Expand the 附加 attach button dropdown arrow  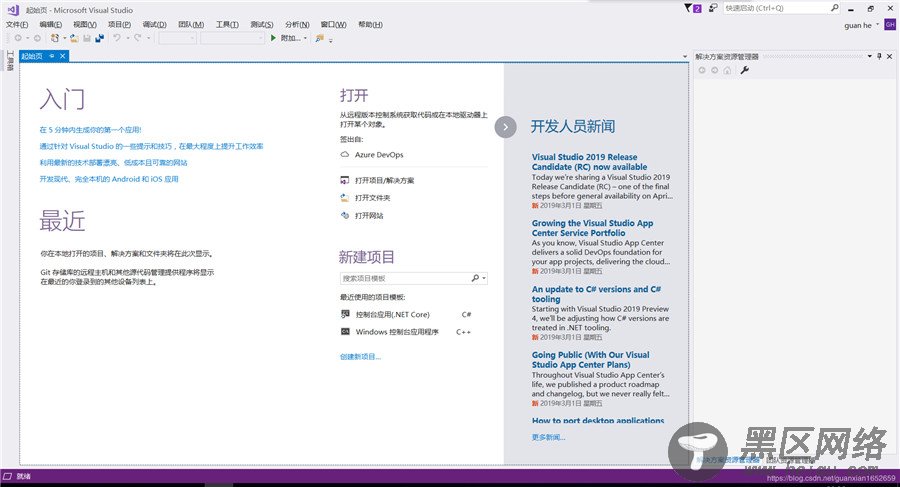point(305,38)
